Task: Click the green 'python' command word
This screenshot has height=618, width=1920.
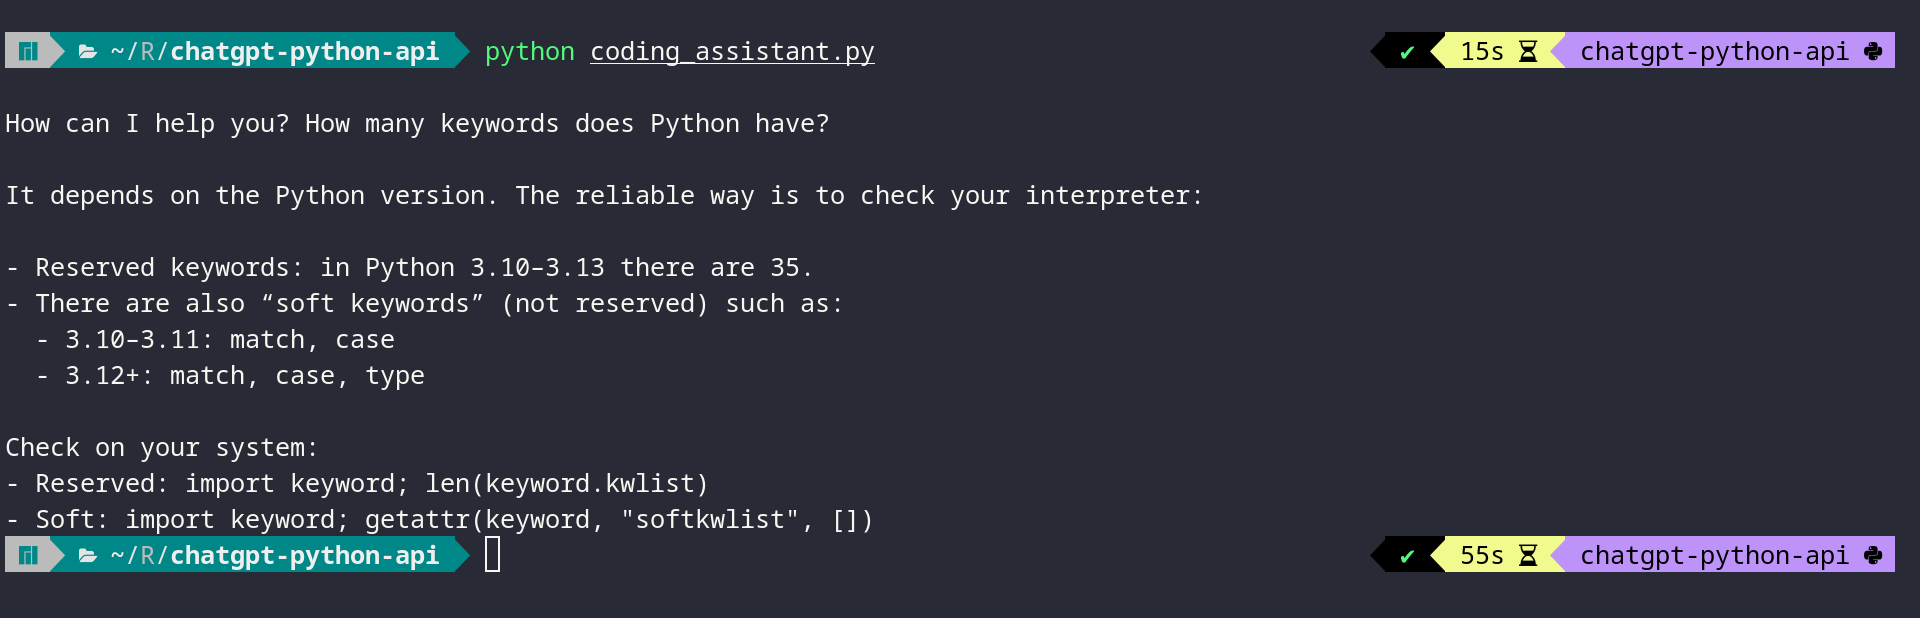Action: [529, 51]
